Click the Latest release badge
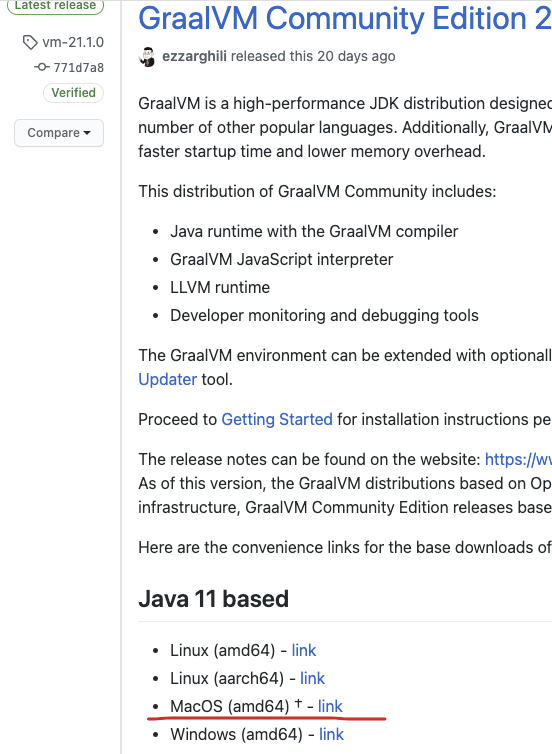Screen dimensions: 552x754 [55, 5]
